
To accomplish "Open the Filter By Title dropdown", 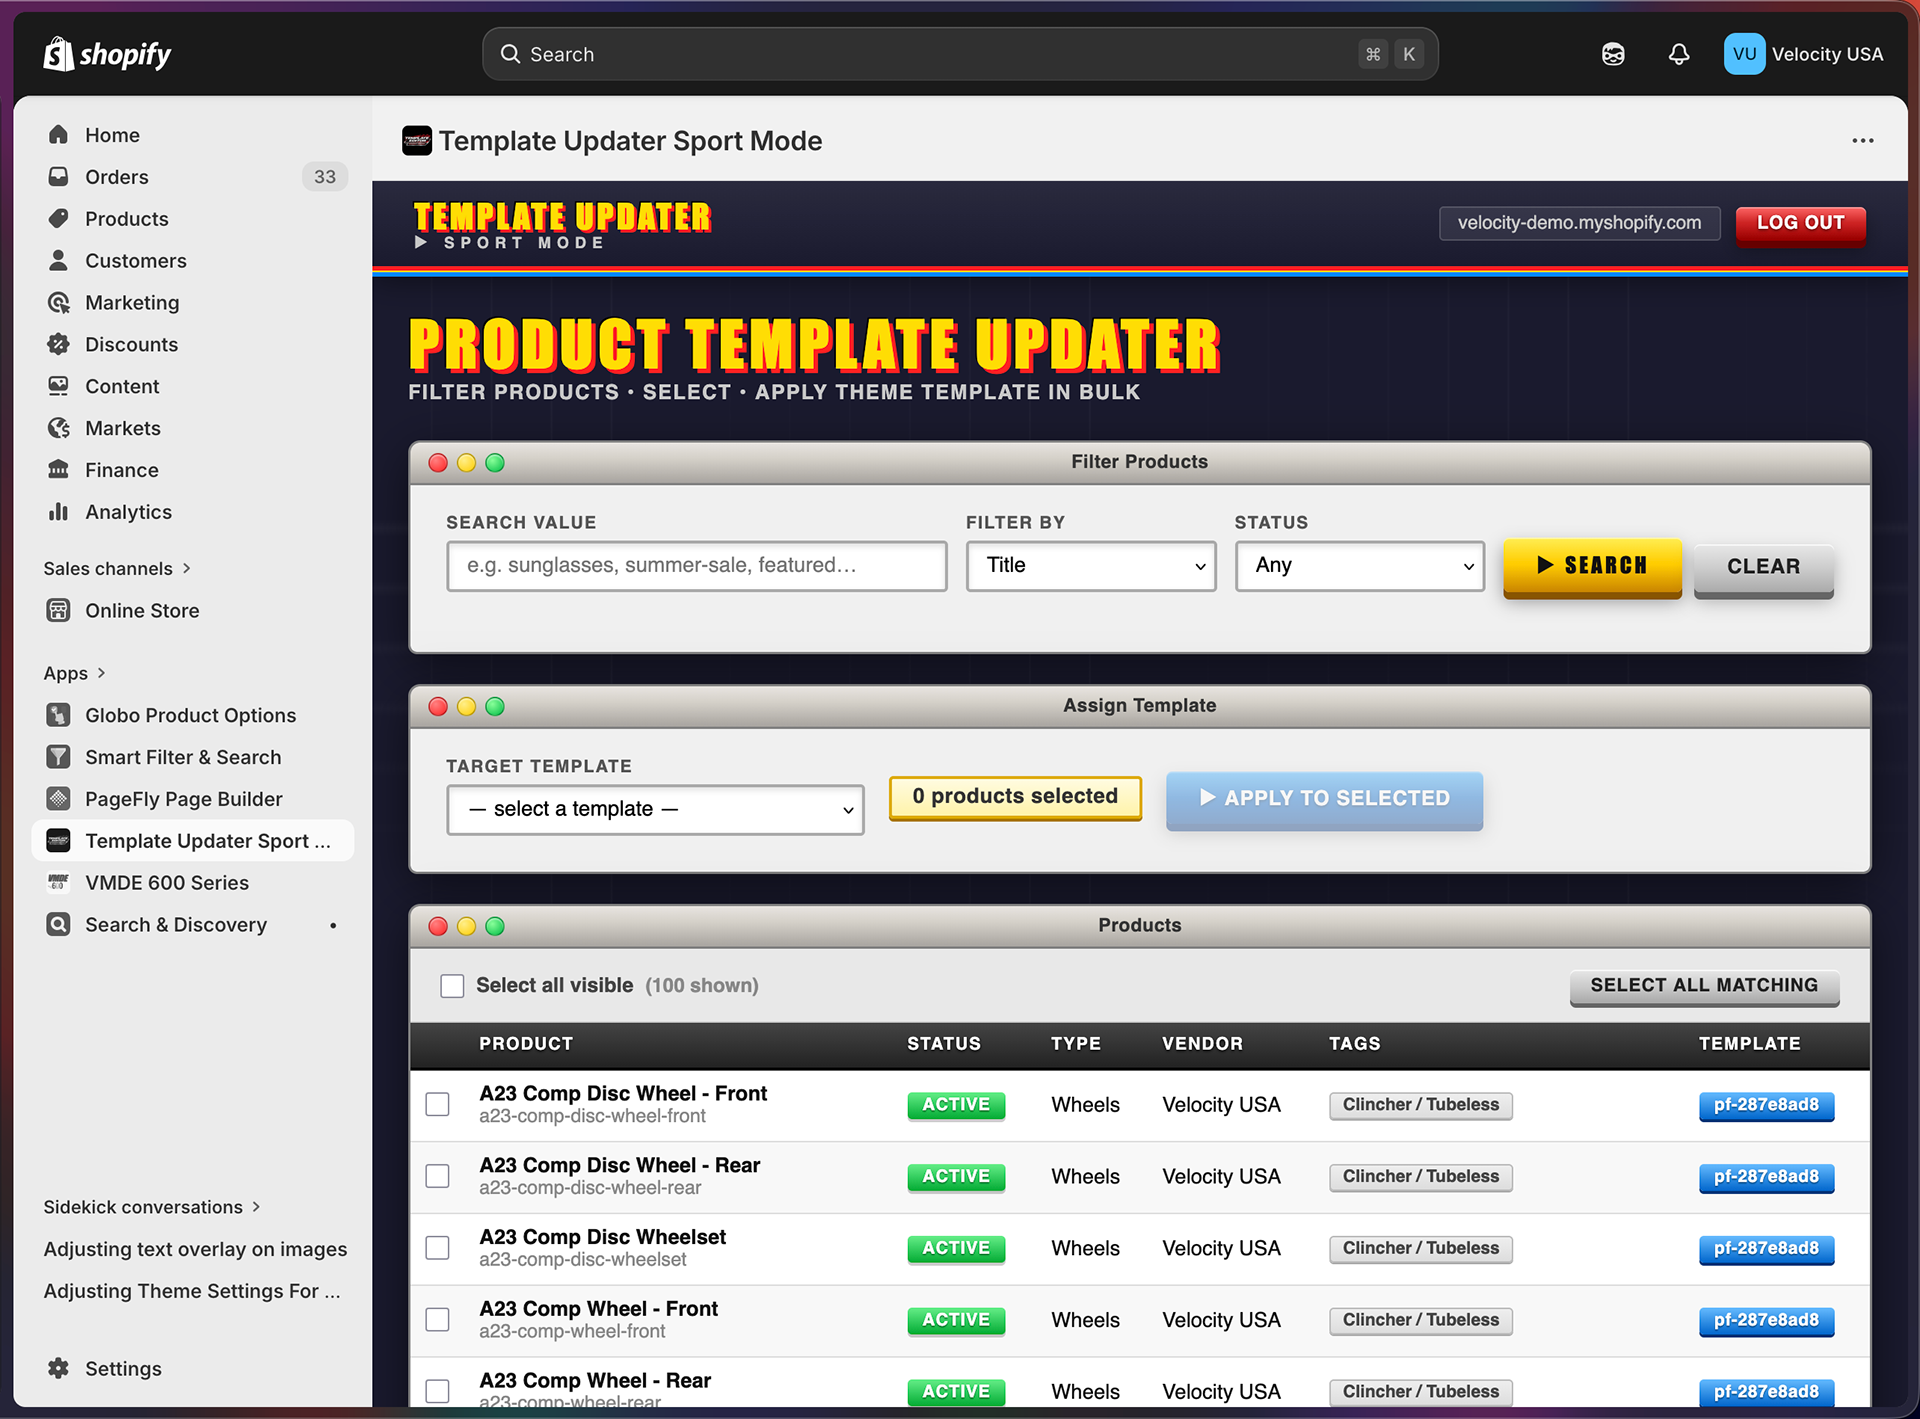I will tap(1090, 566).
